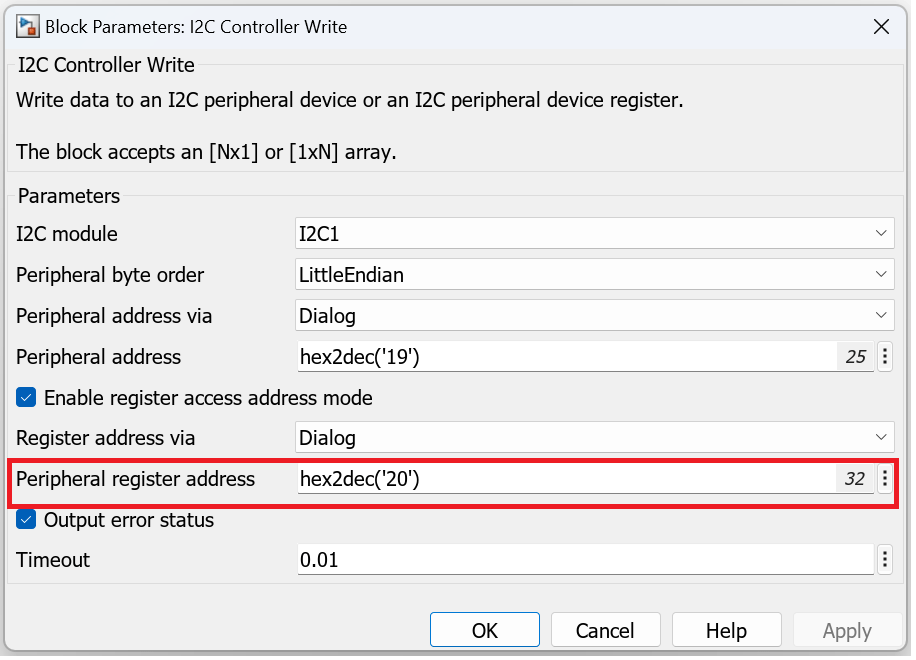Image resolution: width=916 pixels, height=660 pixels.
Task: Open the Peripheral byte order dropdown showing LittleEndian
Action: [x=590, y=274]
